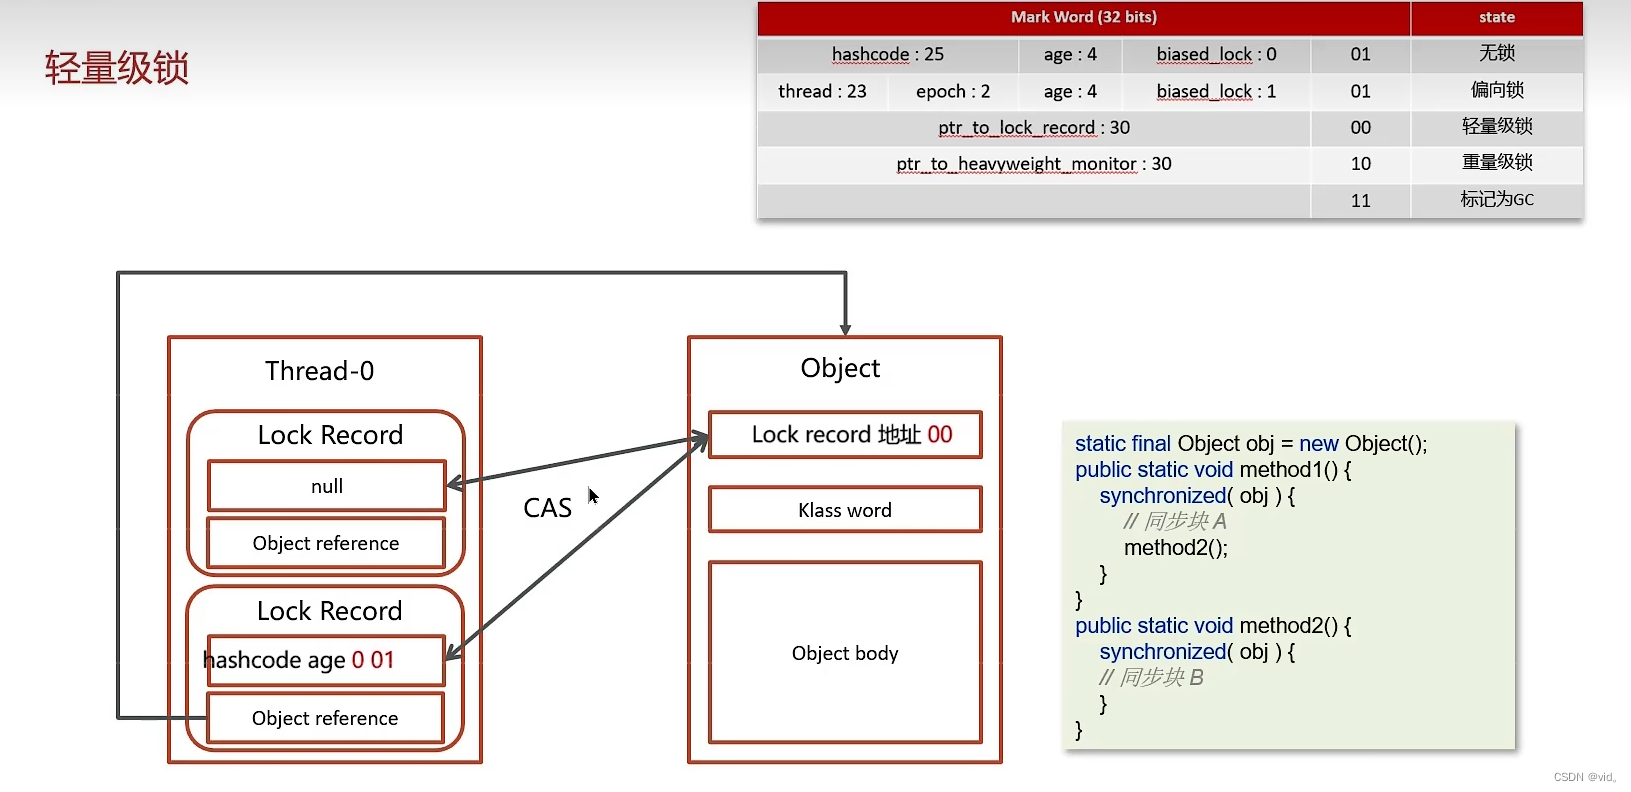Select the Object body box

pos(846,653)
